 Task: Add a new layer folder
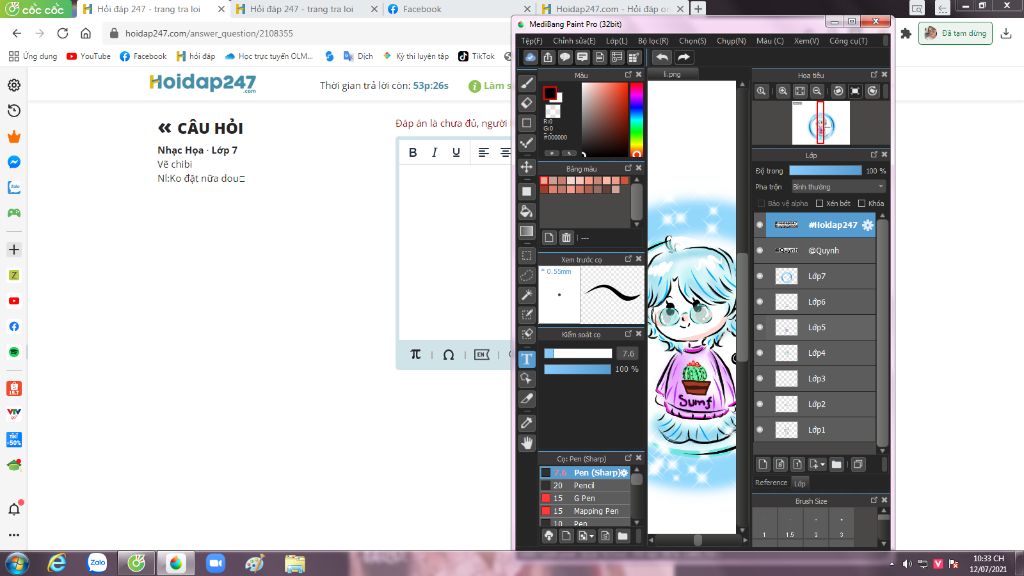click(837, 464)
